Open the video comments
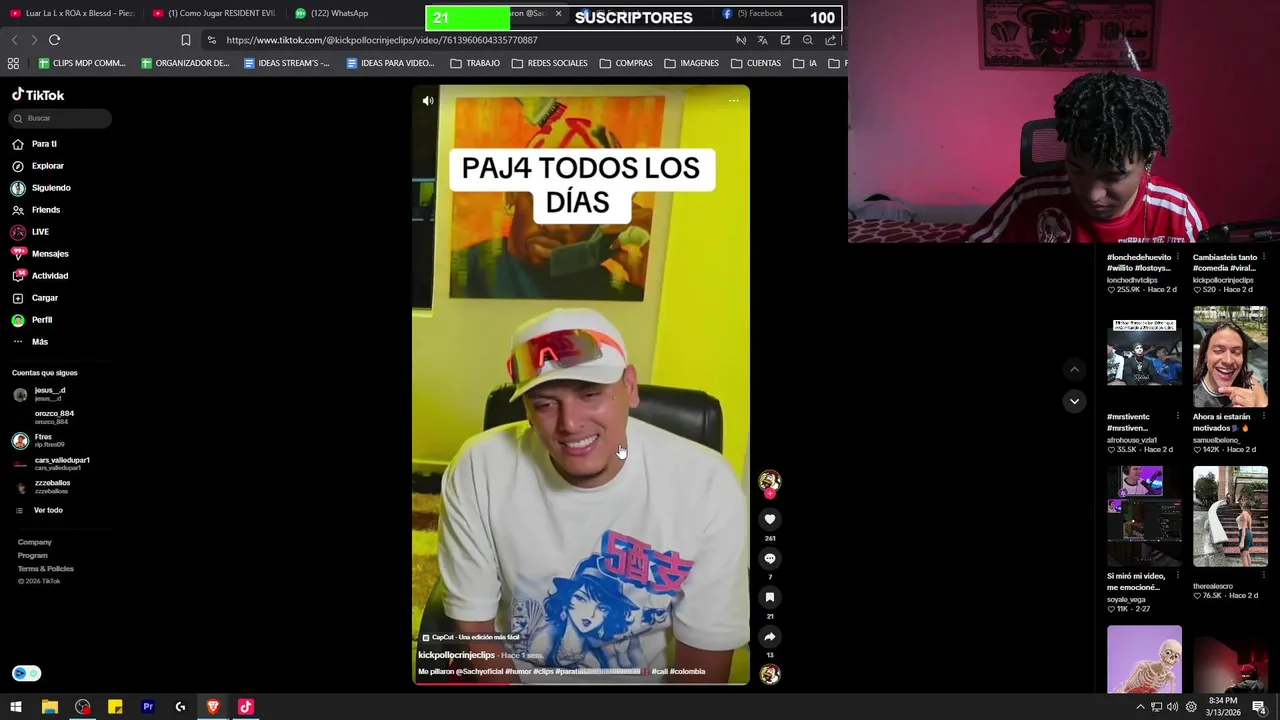The image size is (1280, 720). [x=770, y=558]
